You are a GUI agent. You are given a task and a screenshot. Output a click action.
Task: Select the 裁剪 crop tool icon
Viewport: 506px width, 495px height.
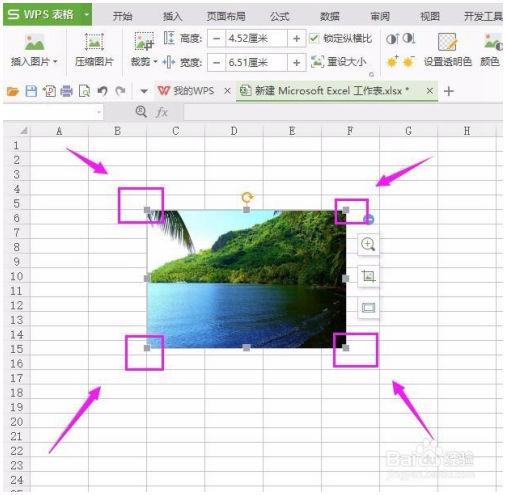tap(144, 42)
